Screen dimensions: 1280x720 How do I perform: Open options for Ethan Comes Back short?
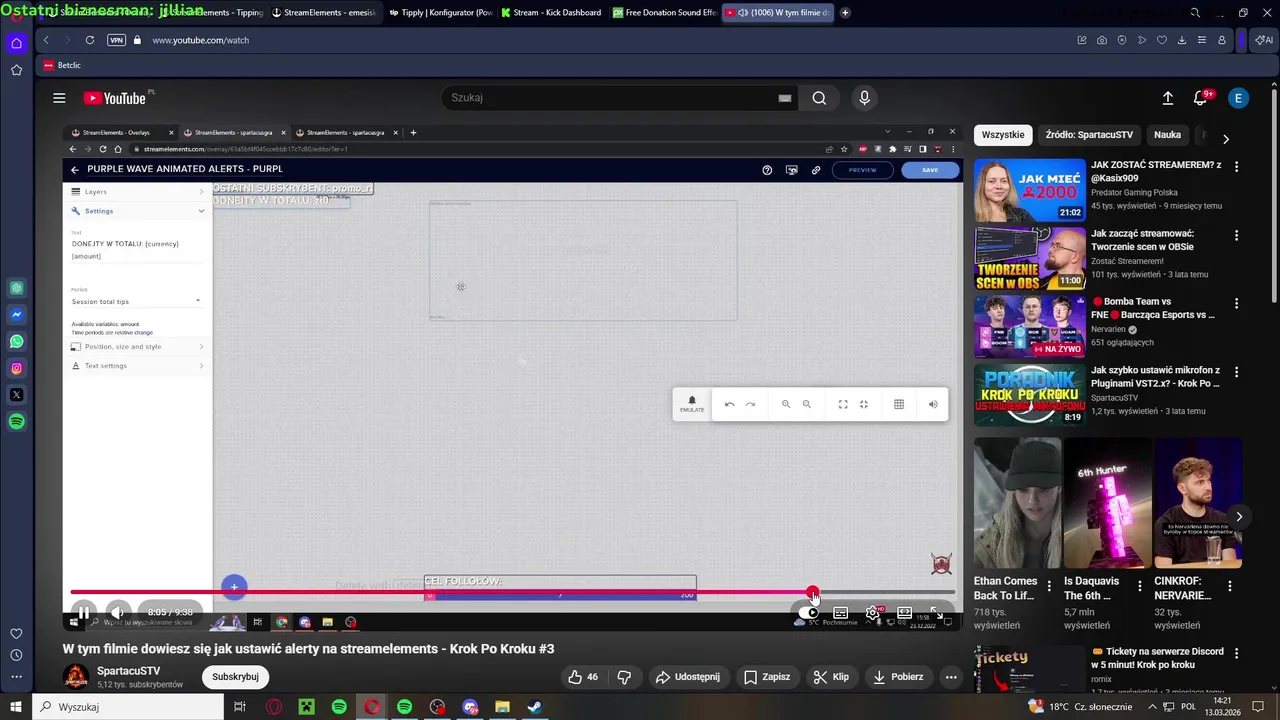point(1049,586)
